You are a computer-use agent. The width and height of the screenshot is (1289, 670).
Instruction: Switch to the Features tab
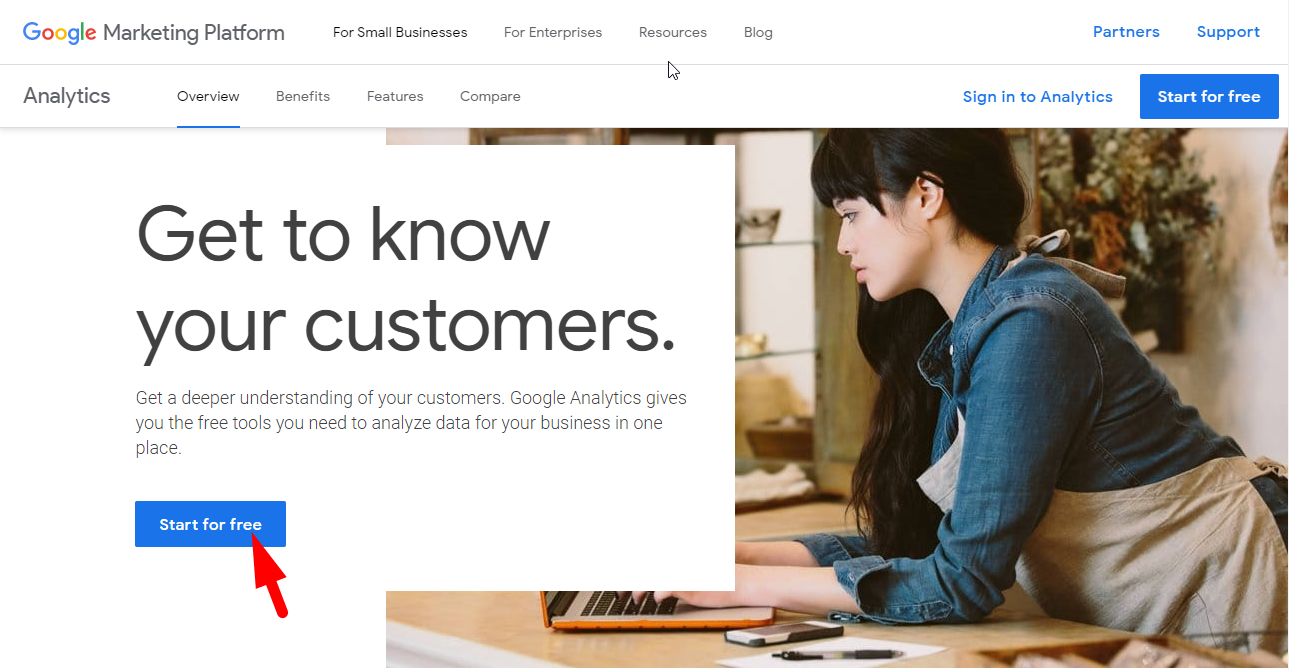[395, 97]
